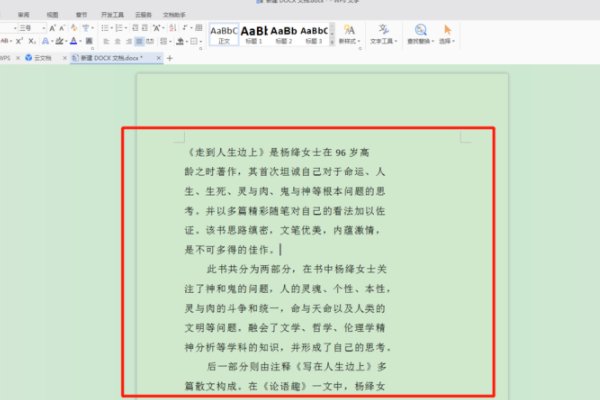The width and height of the screenshot is (600, 400).
Task: Open the line spacing tool
Action: click(163, 41)
